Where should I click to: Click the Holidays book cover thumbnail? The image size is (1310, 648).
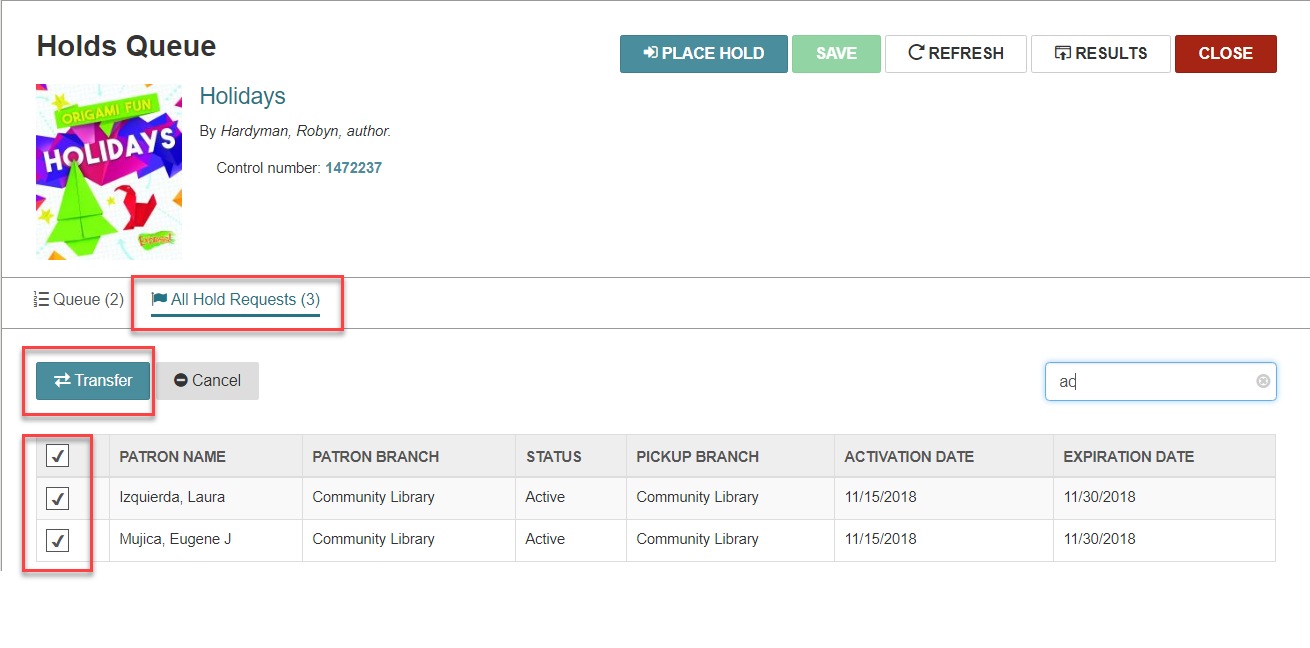pyautogui.click(x=109, y=172)
